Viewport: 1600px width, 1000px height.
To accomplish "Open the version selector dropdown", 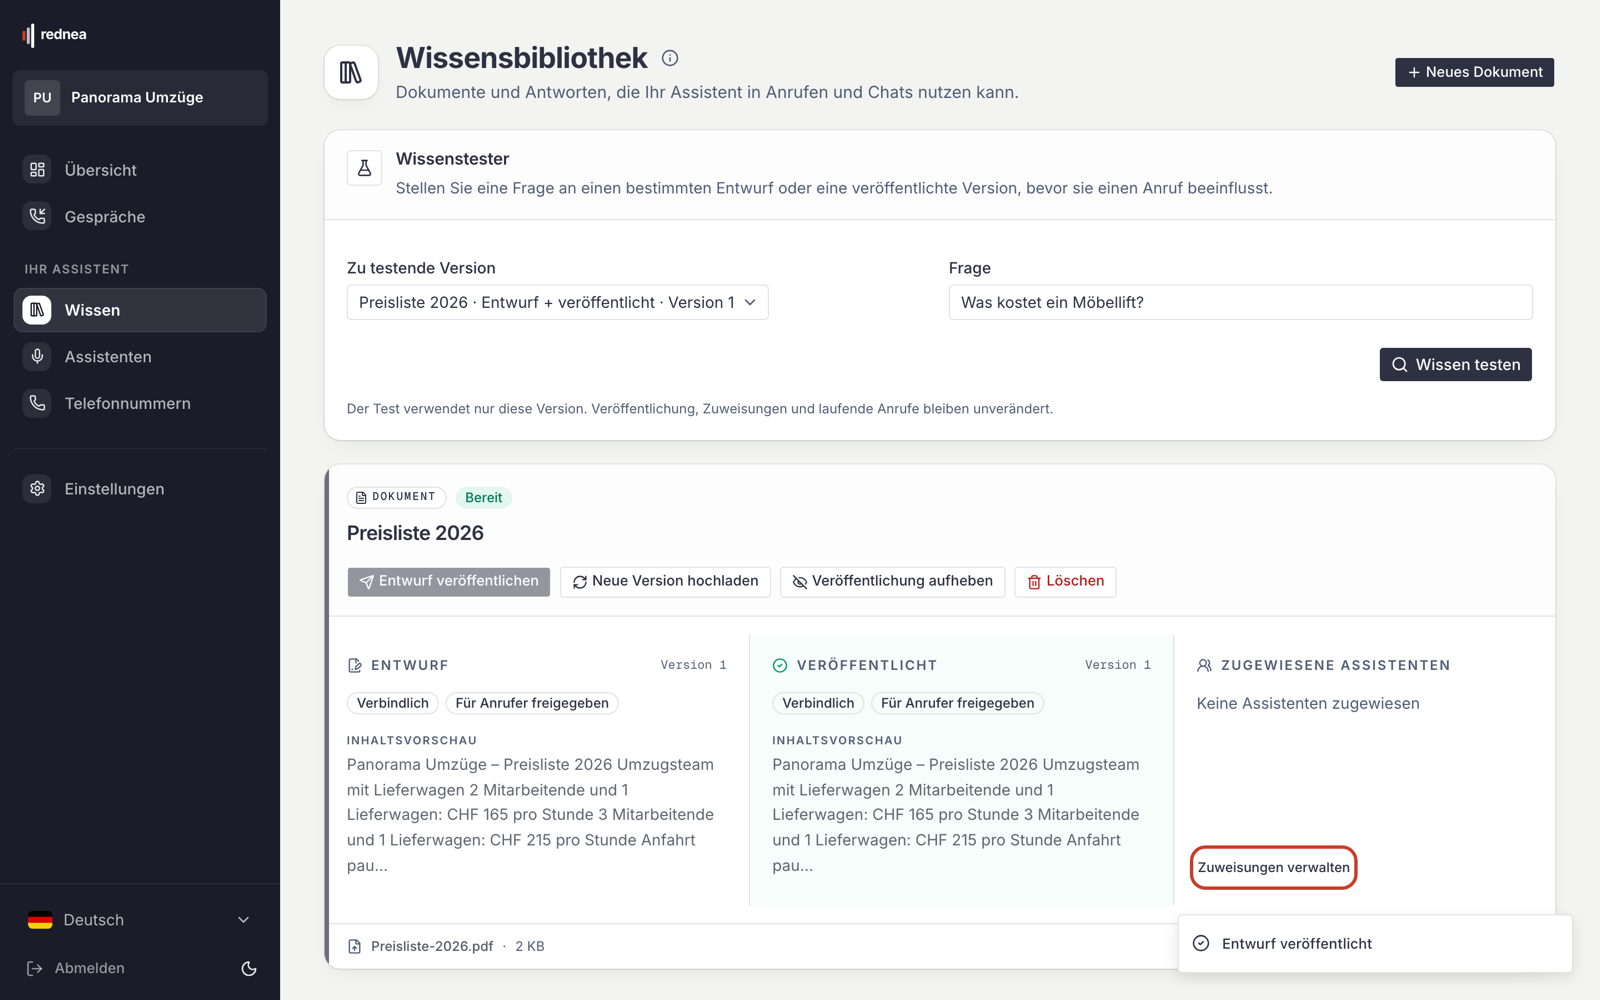I will click(557, 302).
